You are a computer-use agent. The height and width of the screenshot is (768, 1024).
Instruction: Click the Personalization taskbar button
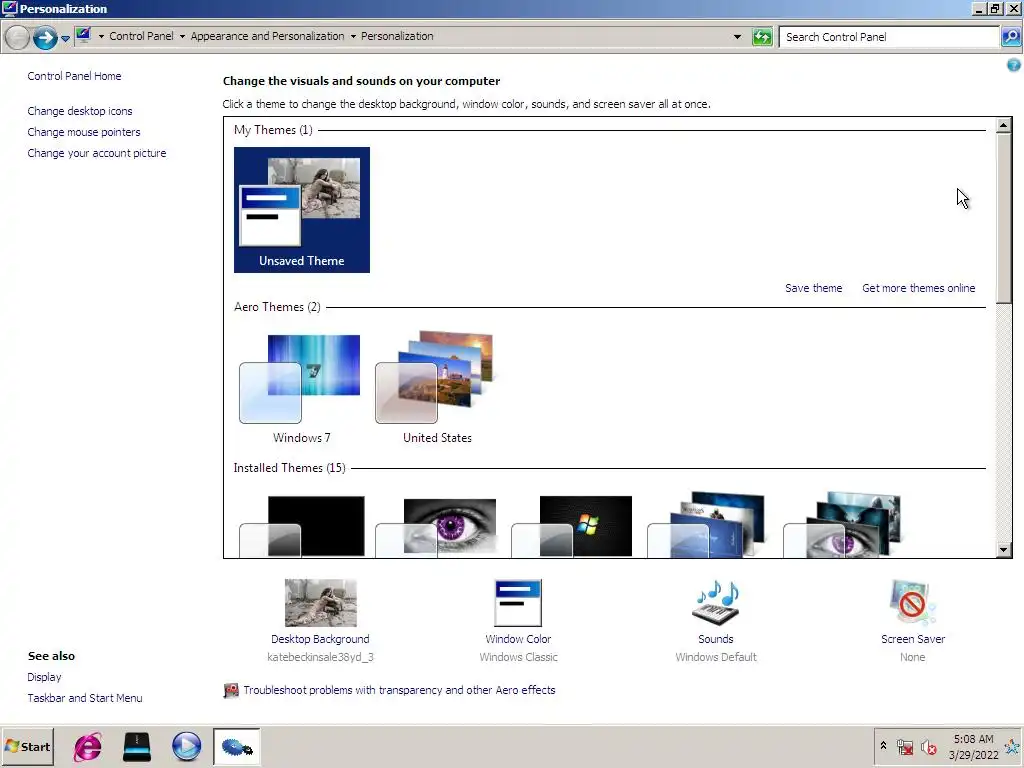coord(236,746)
